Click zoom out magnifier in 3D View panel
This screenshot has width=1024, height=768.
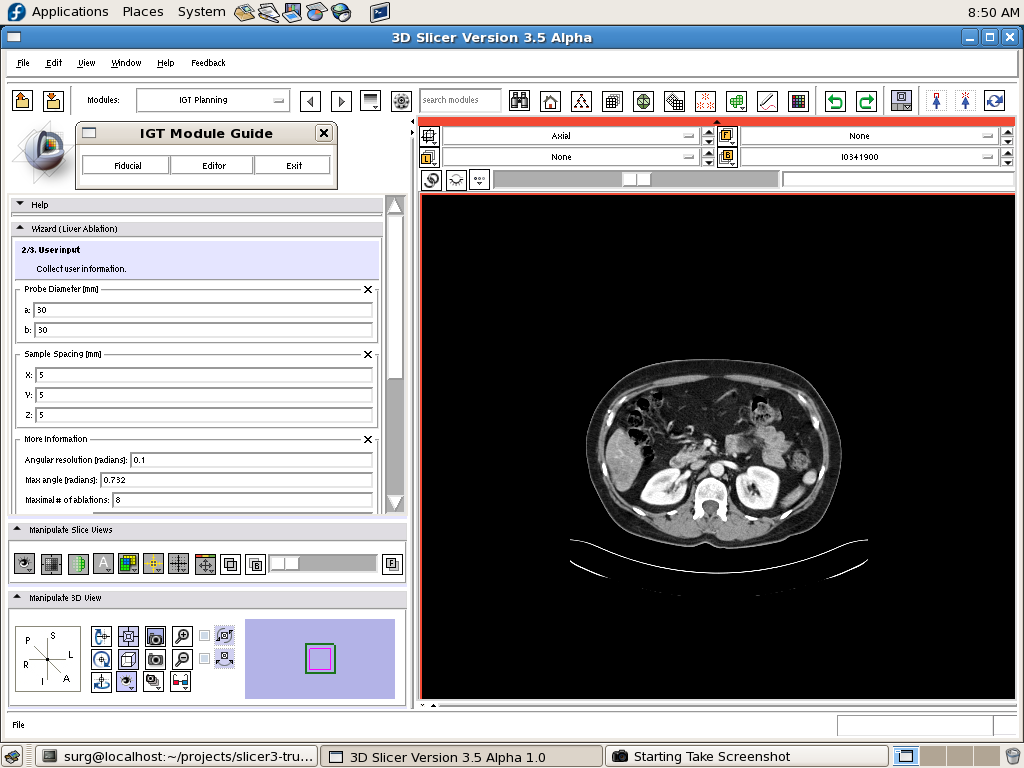point(182,659)
